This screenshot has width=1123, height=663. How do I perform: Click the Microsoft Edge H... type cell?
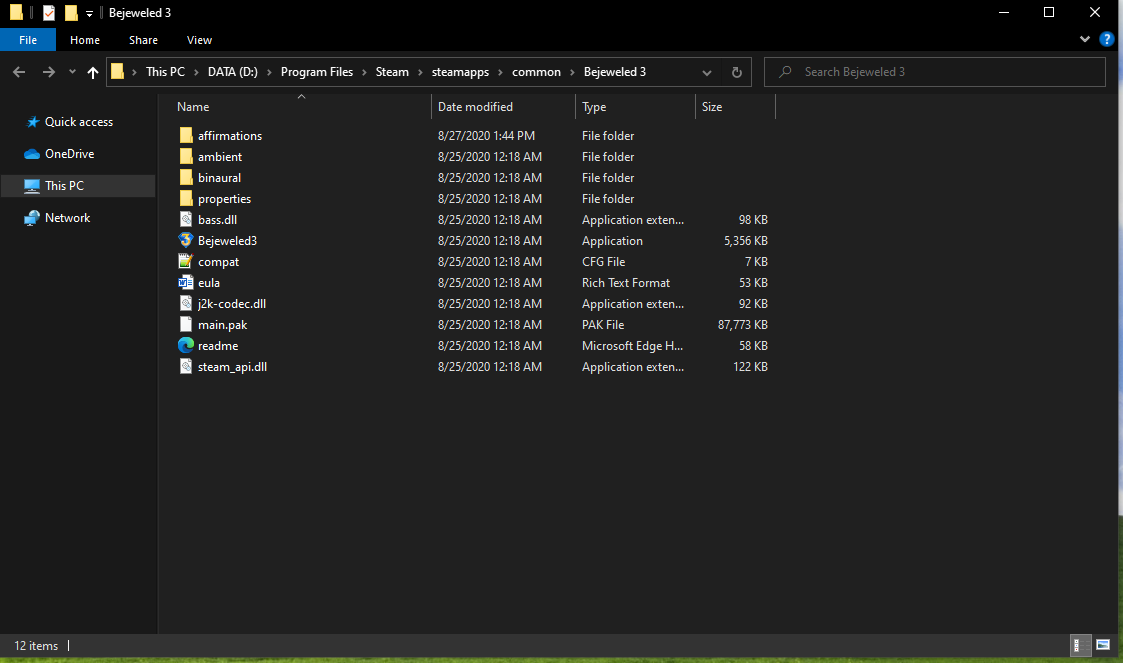632,346
